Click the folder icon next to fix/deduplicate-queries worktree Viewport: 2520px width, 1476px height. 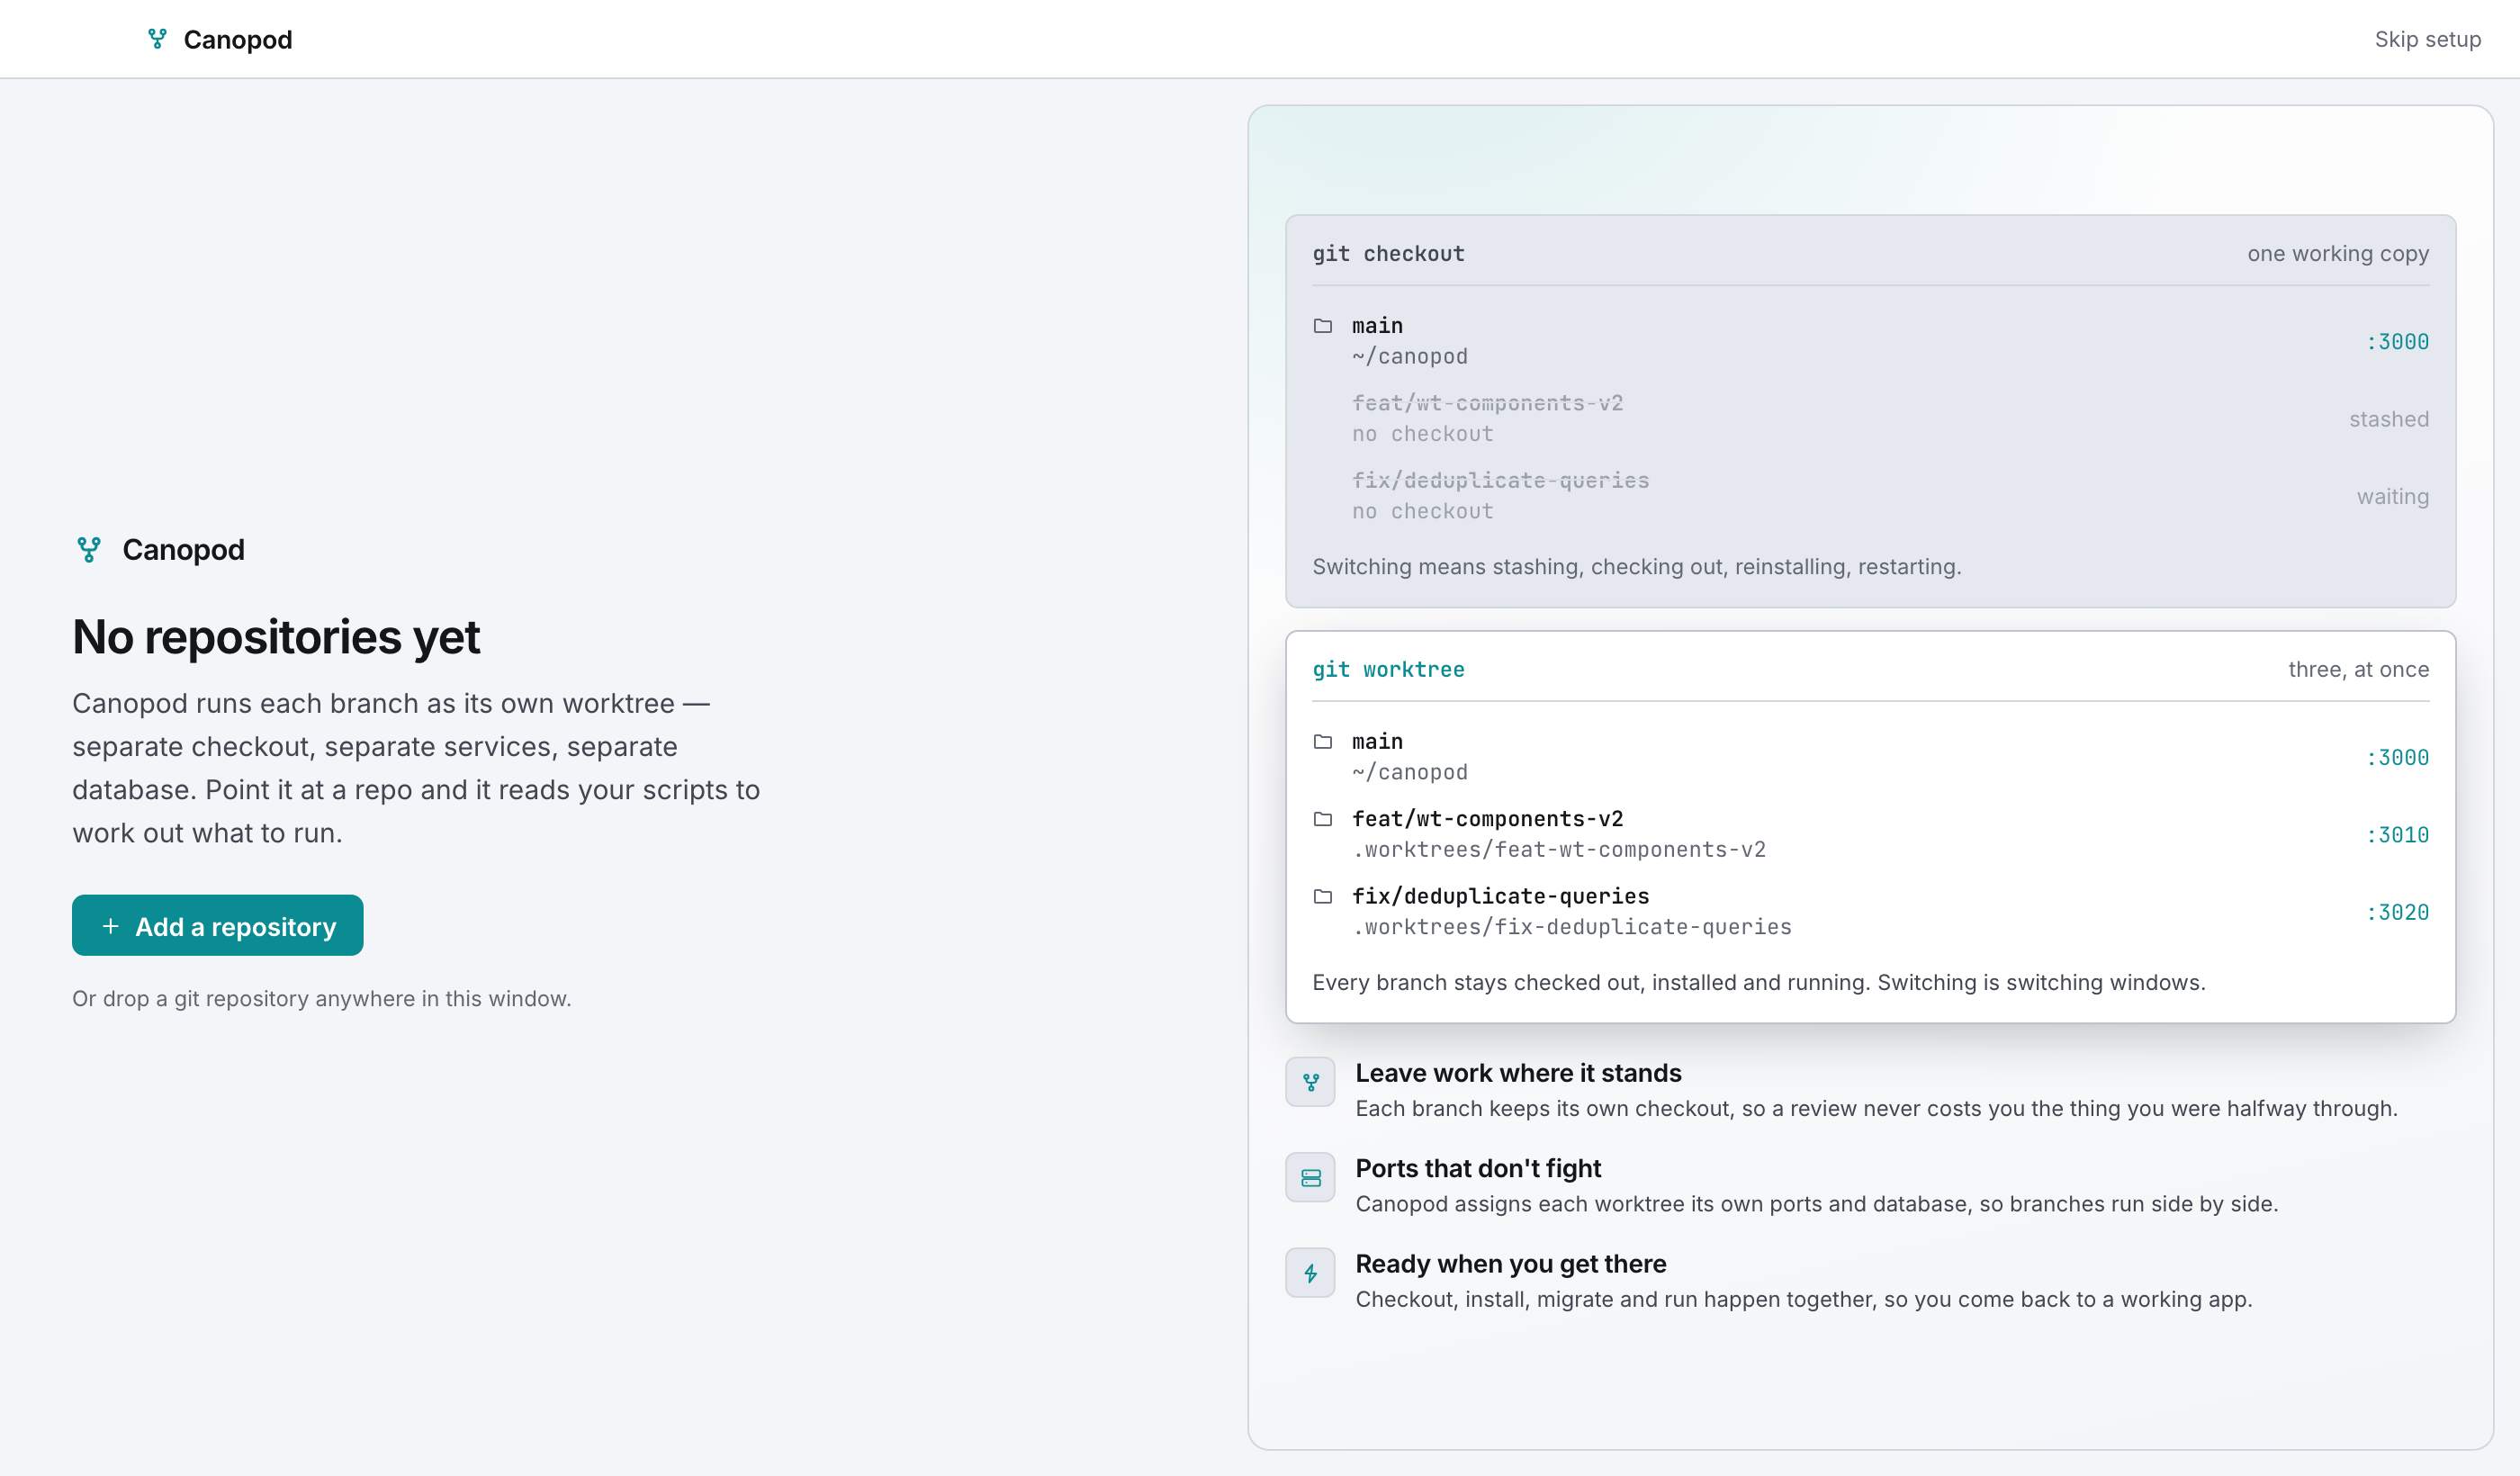1323,897
